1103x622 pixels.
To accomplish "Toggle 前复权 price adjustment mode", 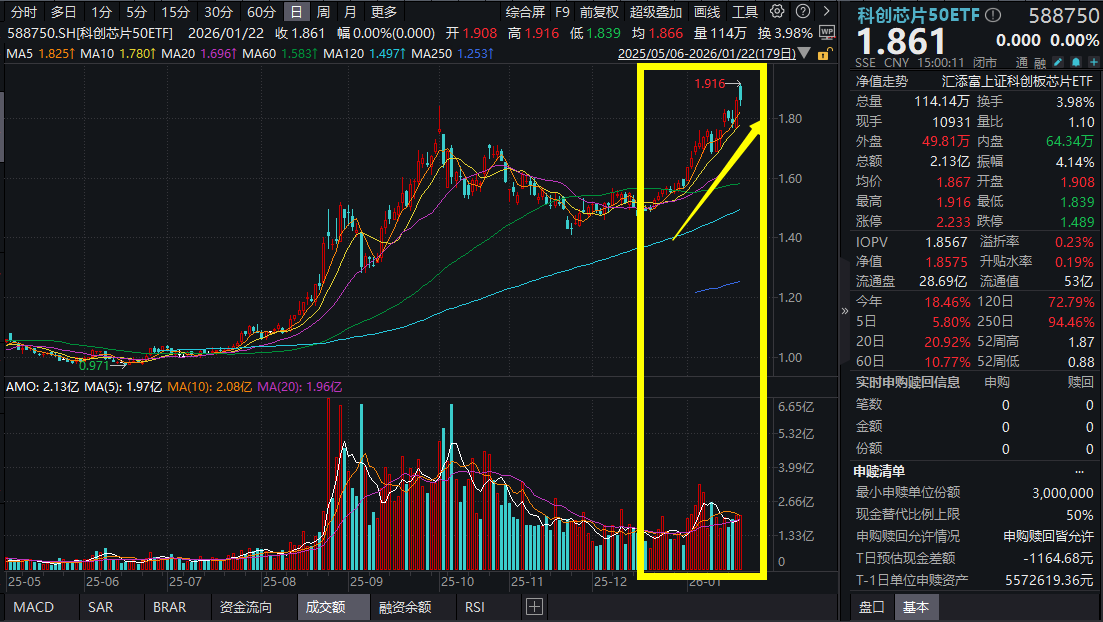I will pyautogui.click(x=599, y=12).
